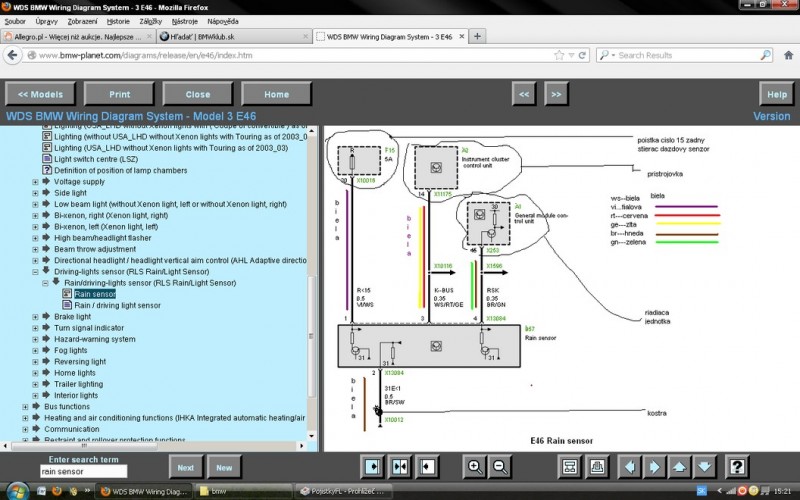Viewport: 800px width, 500px height.
Task: Click Firefox back navigation arrow
Action: pyautogui.click(x=13, y=55)
